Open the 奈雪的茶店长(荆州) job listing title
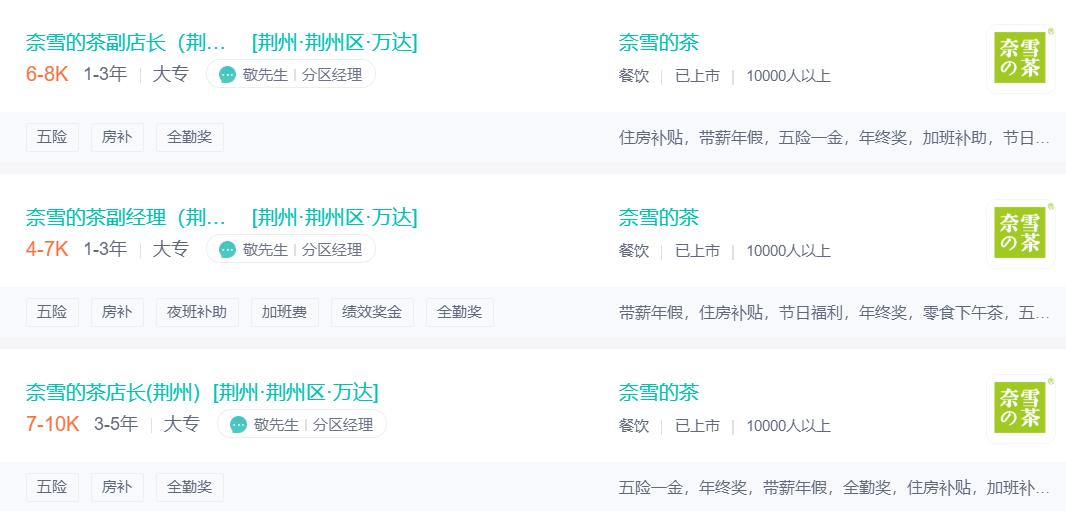 click(114, 392)
